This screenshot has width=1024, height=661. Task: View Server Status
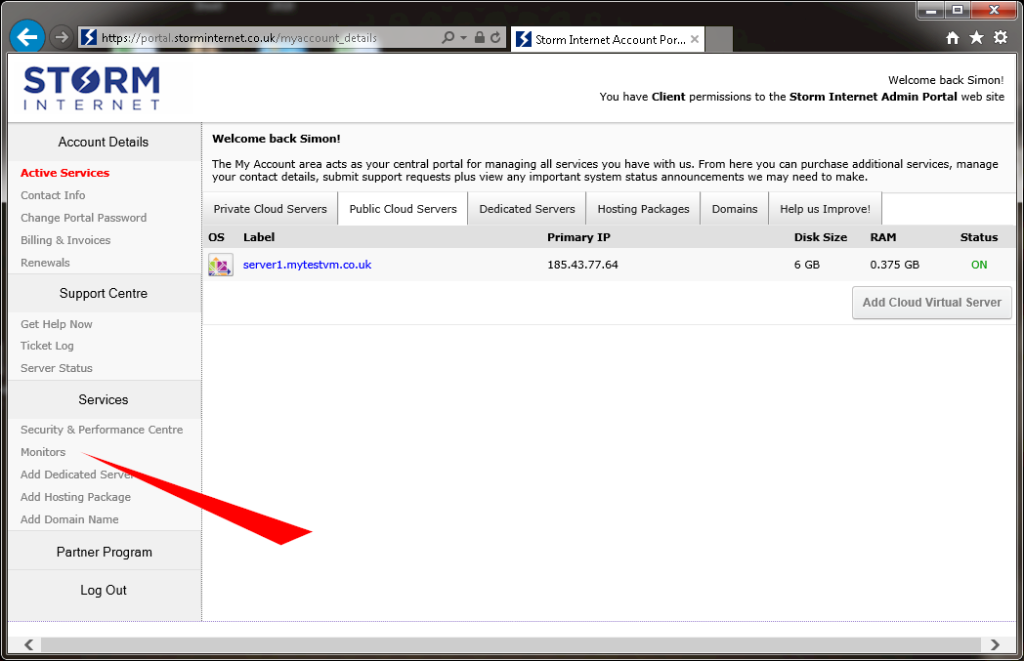[x=56, y=368]
